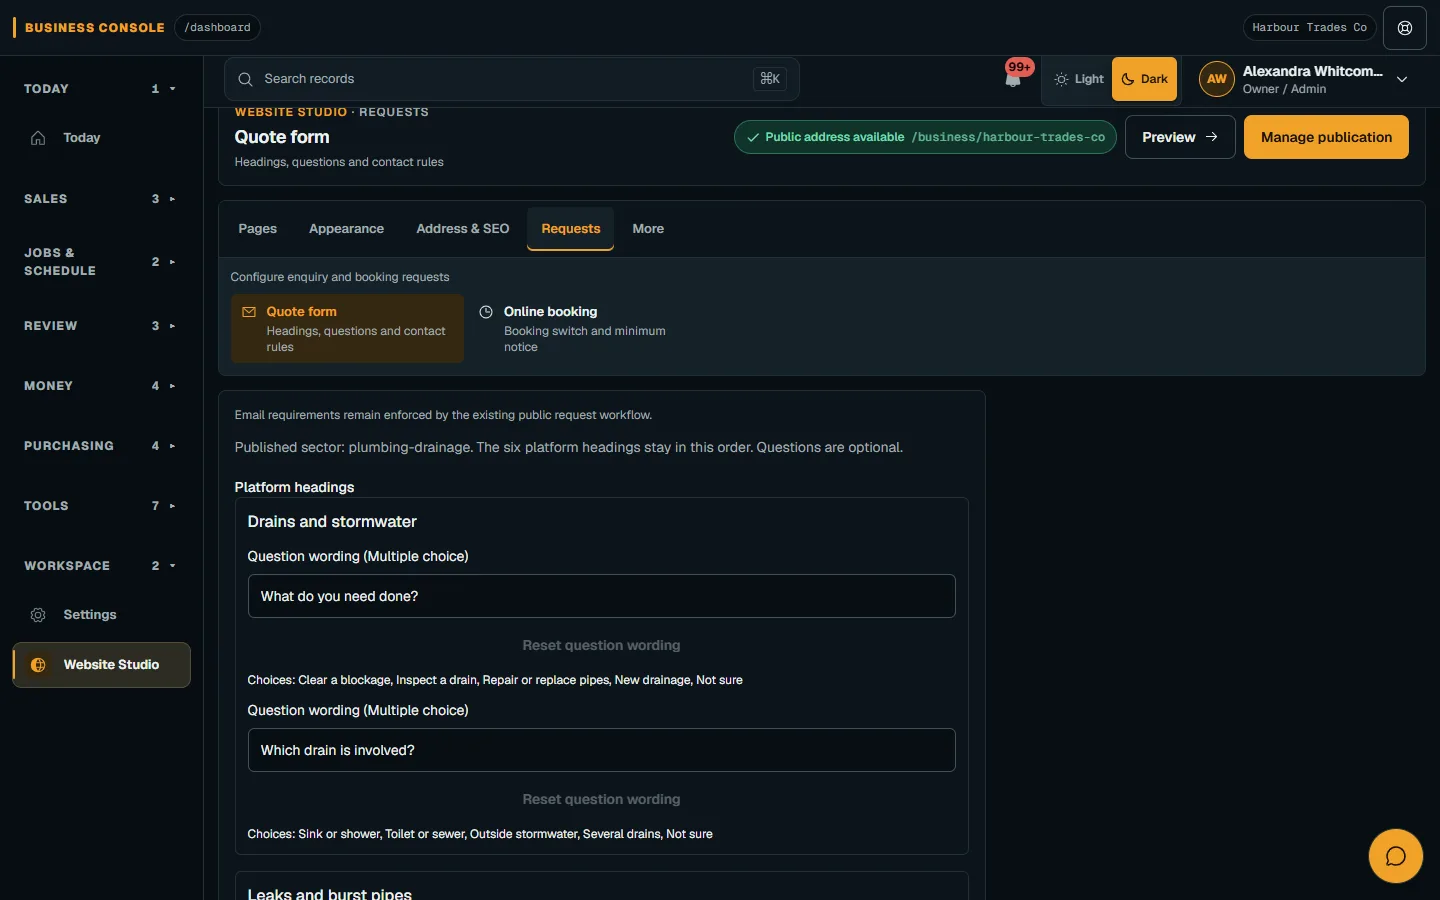The width and height of the screenshot is (1440, 900).
Task: Reset wording for 'Which drain is involved?'
Action: [x=601, y=800]
